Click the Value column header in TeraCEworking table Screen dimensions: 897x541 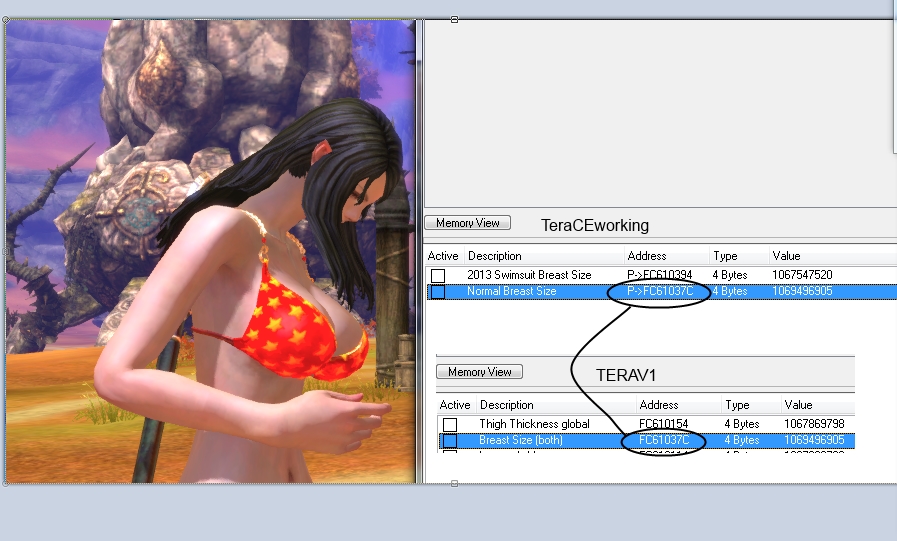(785, 256)
